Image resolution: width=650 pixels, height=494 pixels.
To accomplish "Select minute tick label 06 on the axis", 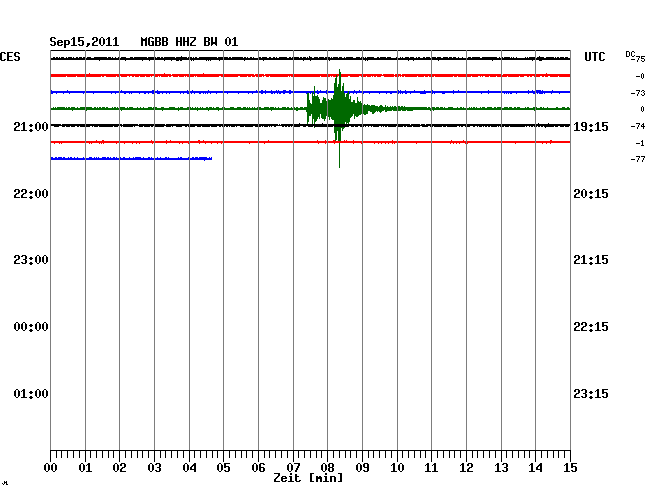I will pos(258,468).
